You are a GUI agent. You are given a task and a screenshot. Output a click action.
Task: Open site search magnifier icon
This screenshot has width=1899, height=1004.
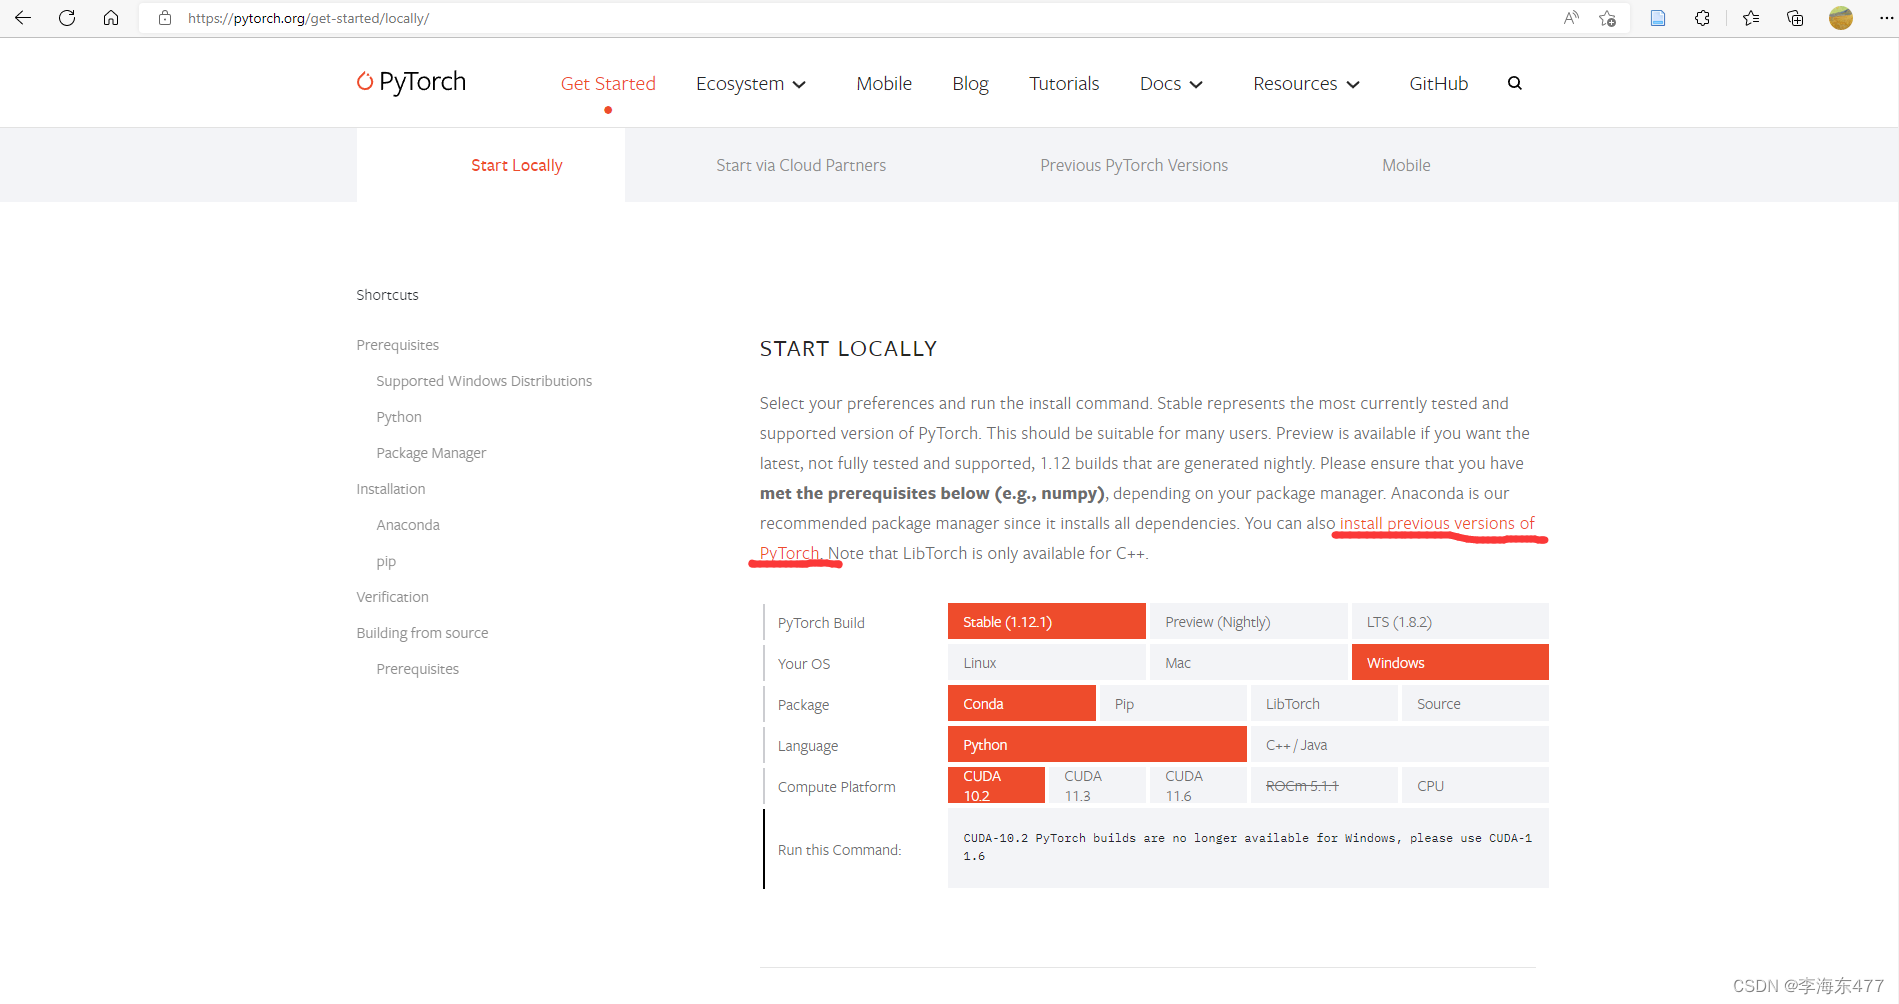click(x=1515, y=83)
